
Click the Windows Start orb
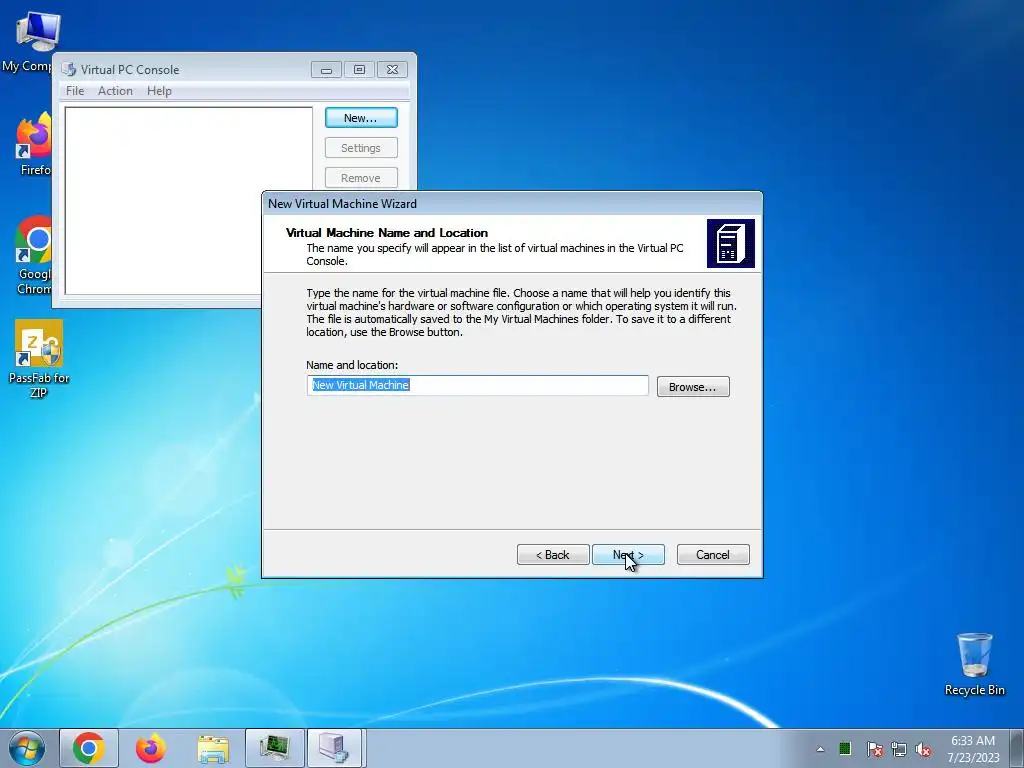[27, 748]
